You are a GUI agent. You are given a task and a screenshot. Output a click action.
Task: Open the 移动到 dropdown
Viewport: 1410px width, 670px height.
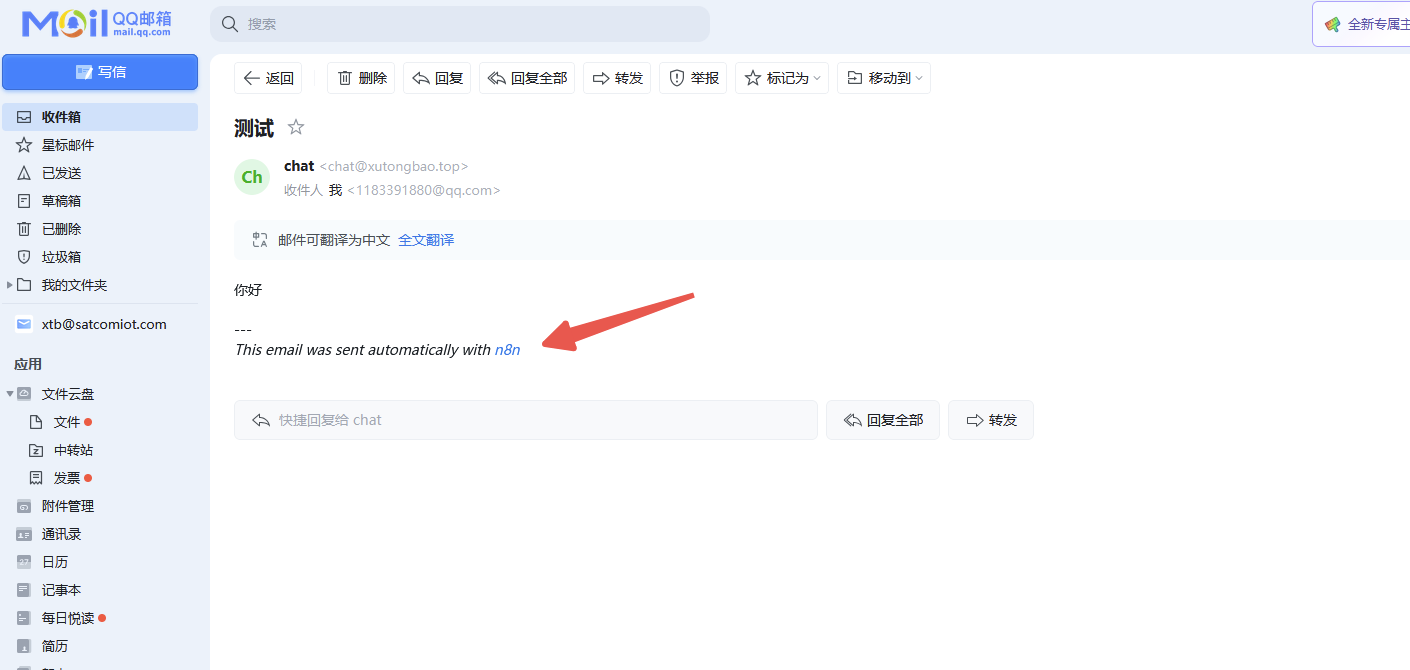pyautogui.click(x=884, y=78)
